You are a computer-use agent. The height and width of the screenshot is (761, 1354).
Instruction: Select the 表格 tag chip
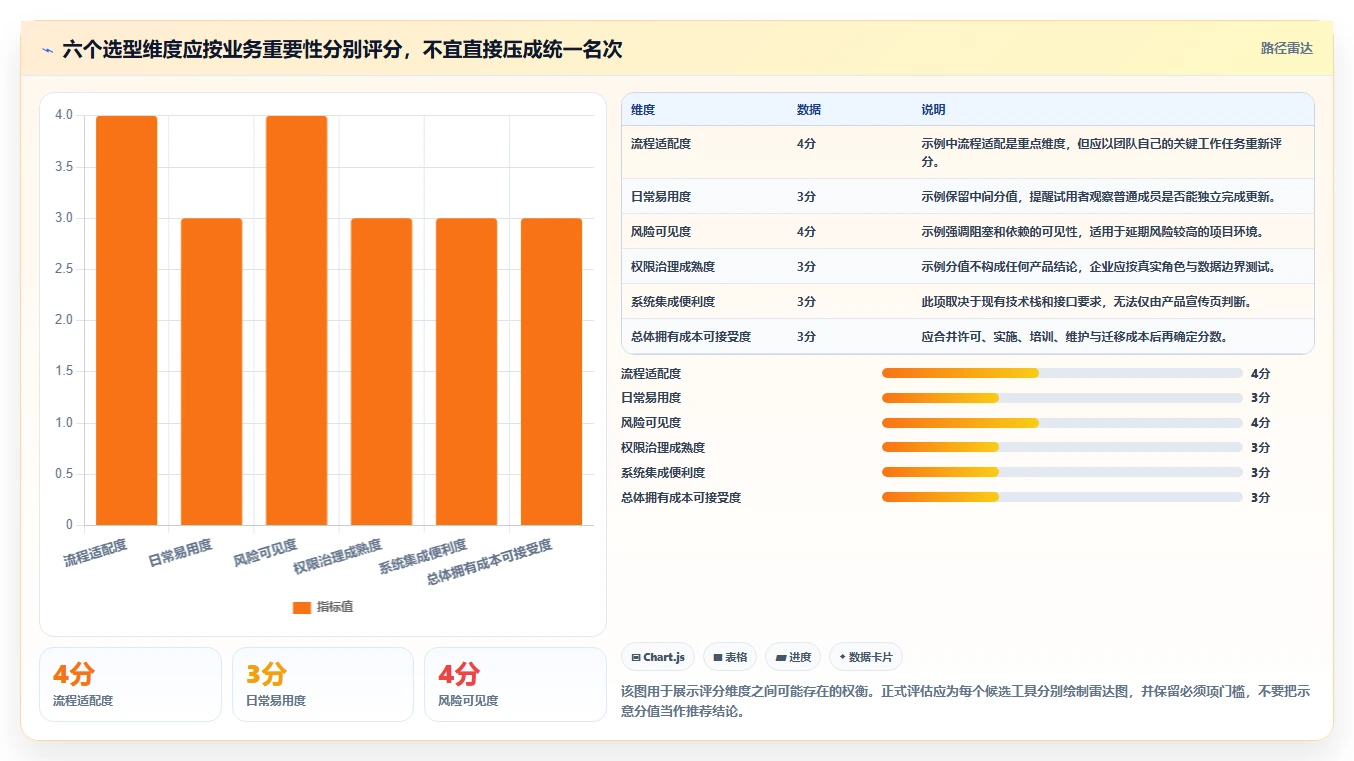point(730,657)
